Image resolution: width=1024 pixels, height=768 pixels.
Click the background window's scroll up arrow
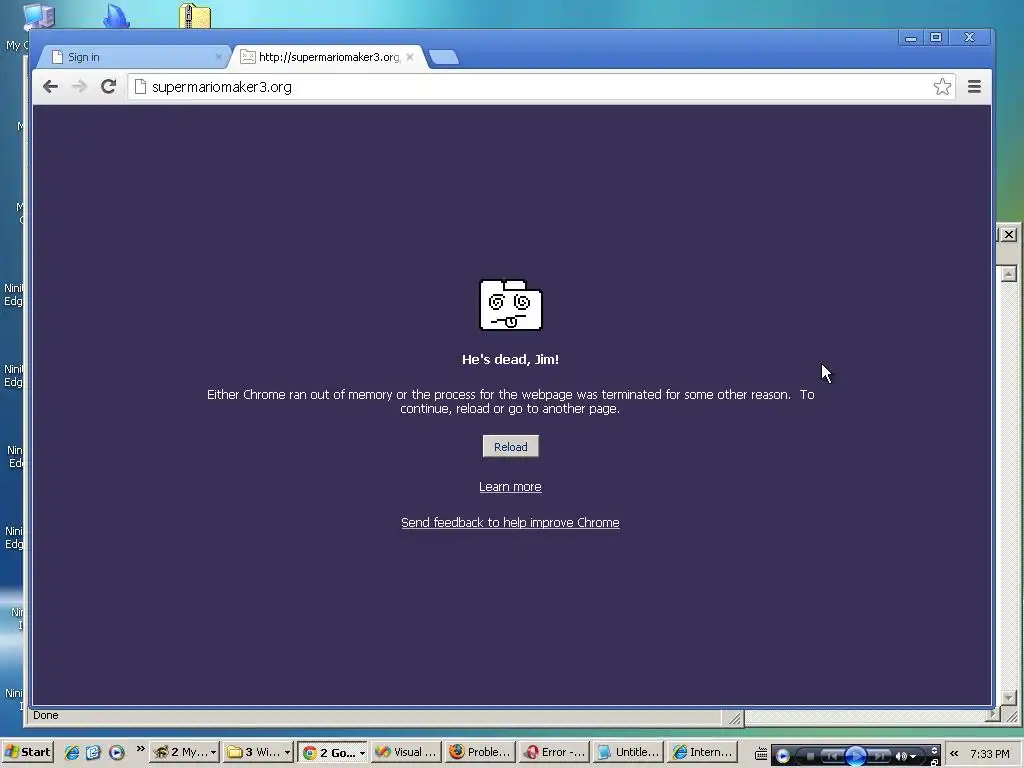[x=1009, y=273]
